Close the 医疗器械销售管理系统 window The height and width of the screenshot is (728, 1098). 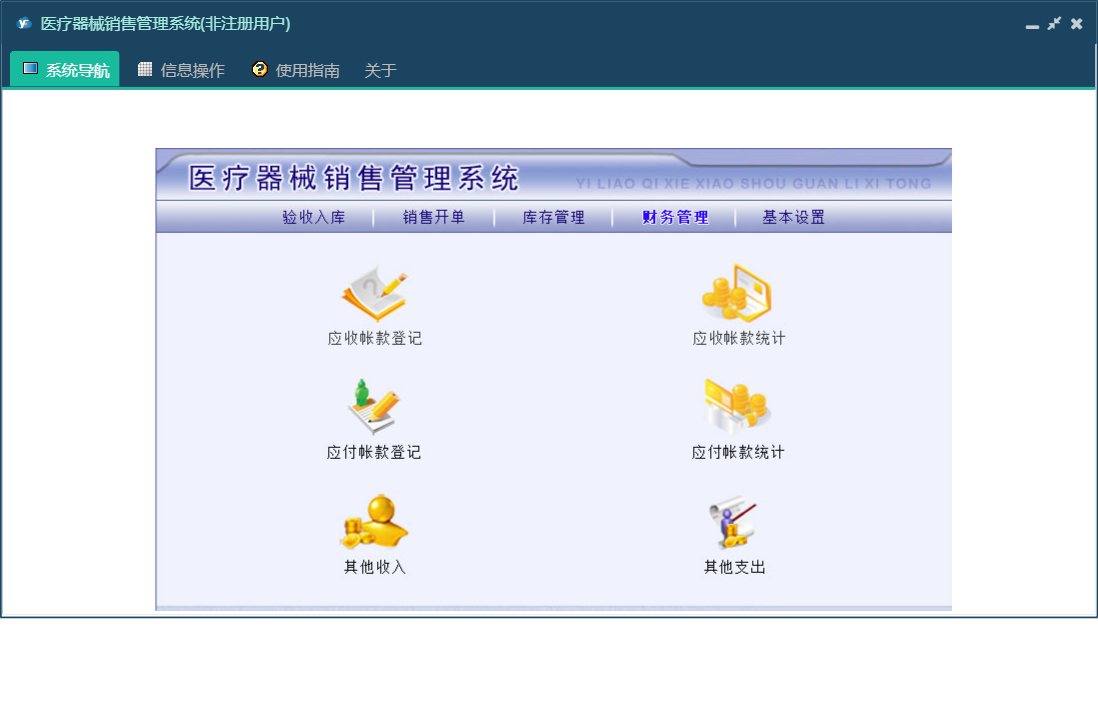[1077, 24]
